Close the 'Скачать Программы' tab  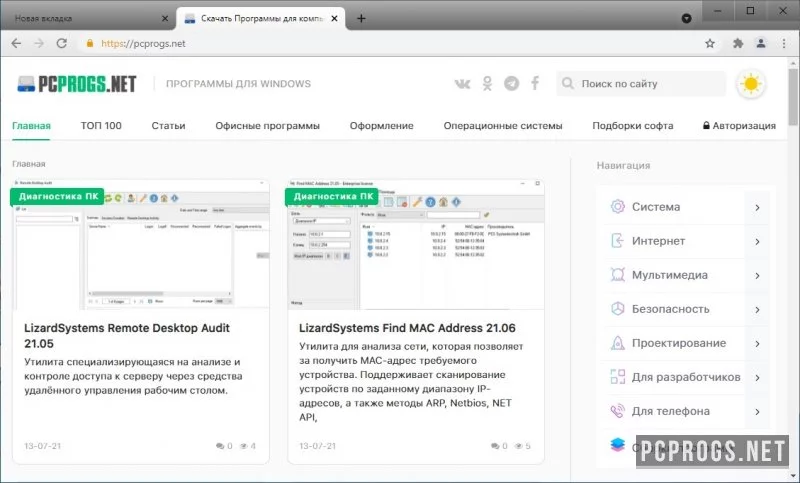coord(334,18)
